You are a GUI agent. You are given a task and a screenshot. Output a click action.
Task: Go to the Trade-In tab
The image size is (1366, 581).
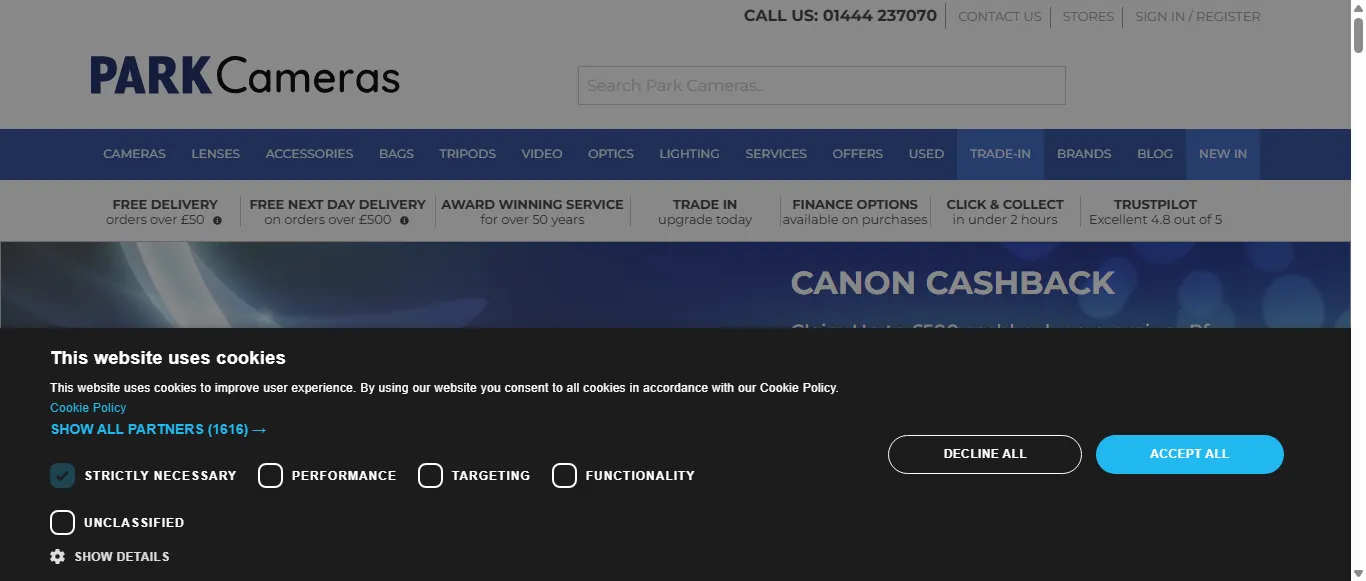tap(1000, 154)
